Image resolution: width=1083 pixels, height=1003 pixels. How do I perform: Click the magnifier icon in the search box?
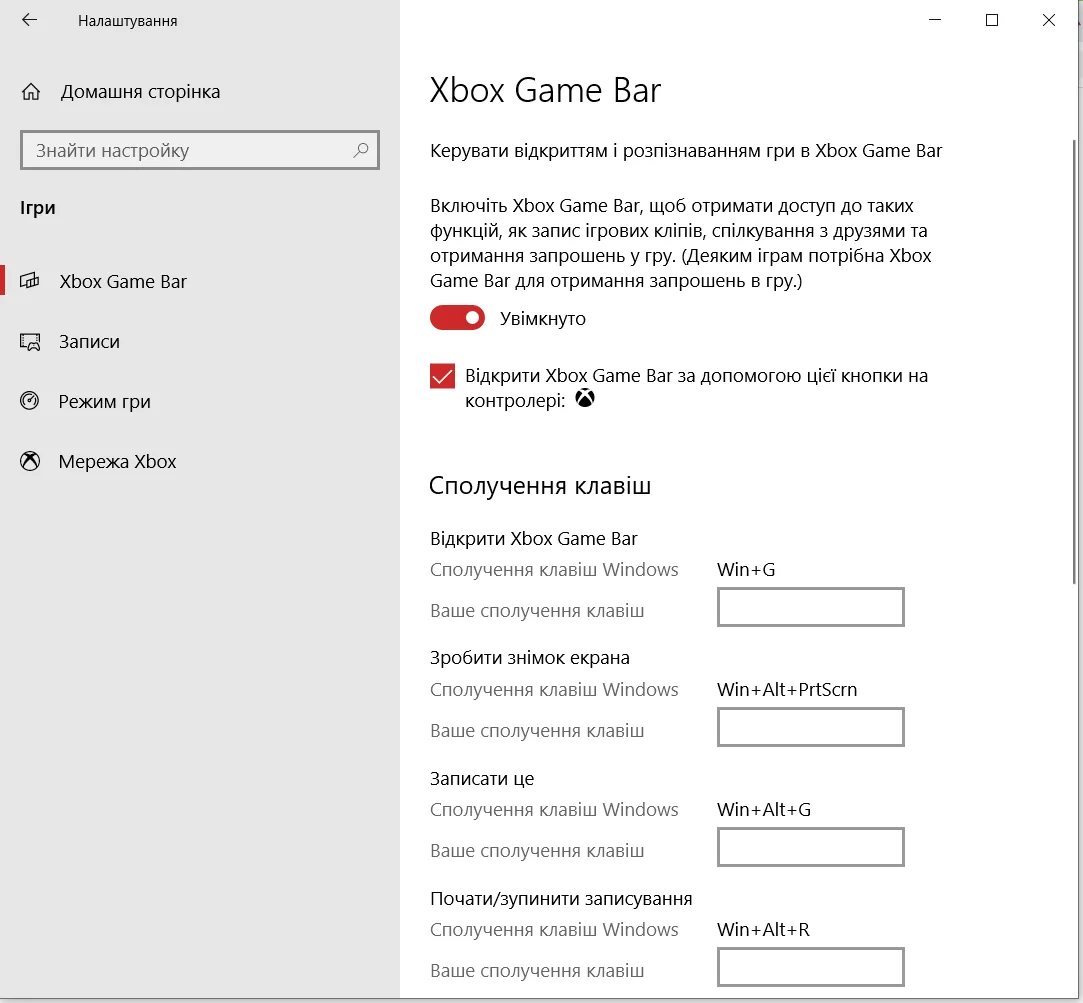point(361,150)
